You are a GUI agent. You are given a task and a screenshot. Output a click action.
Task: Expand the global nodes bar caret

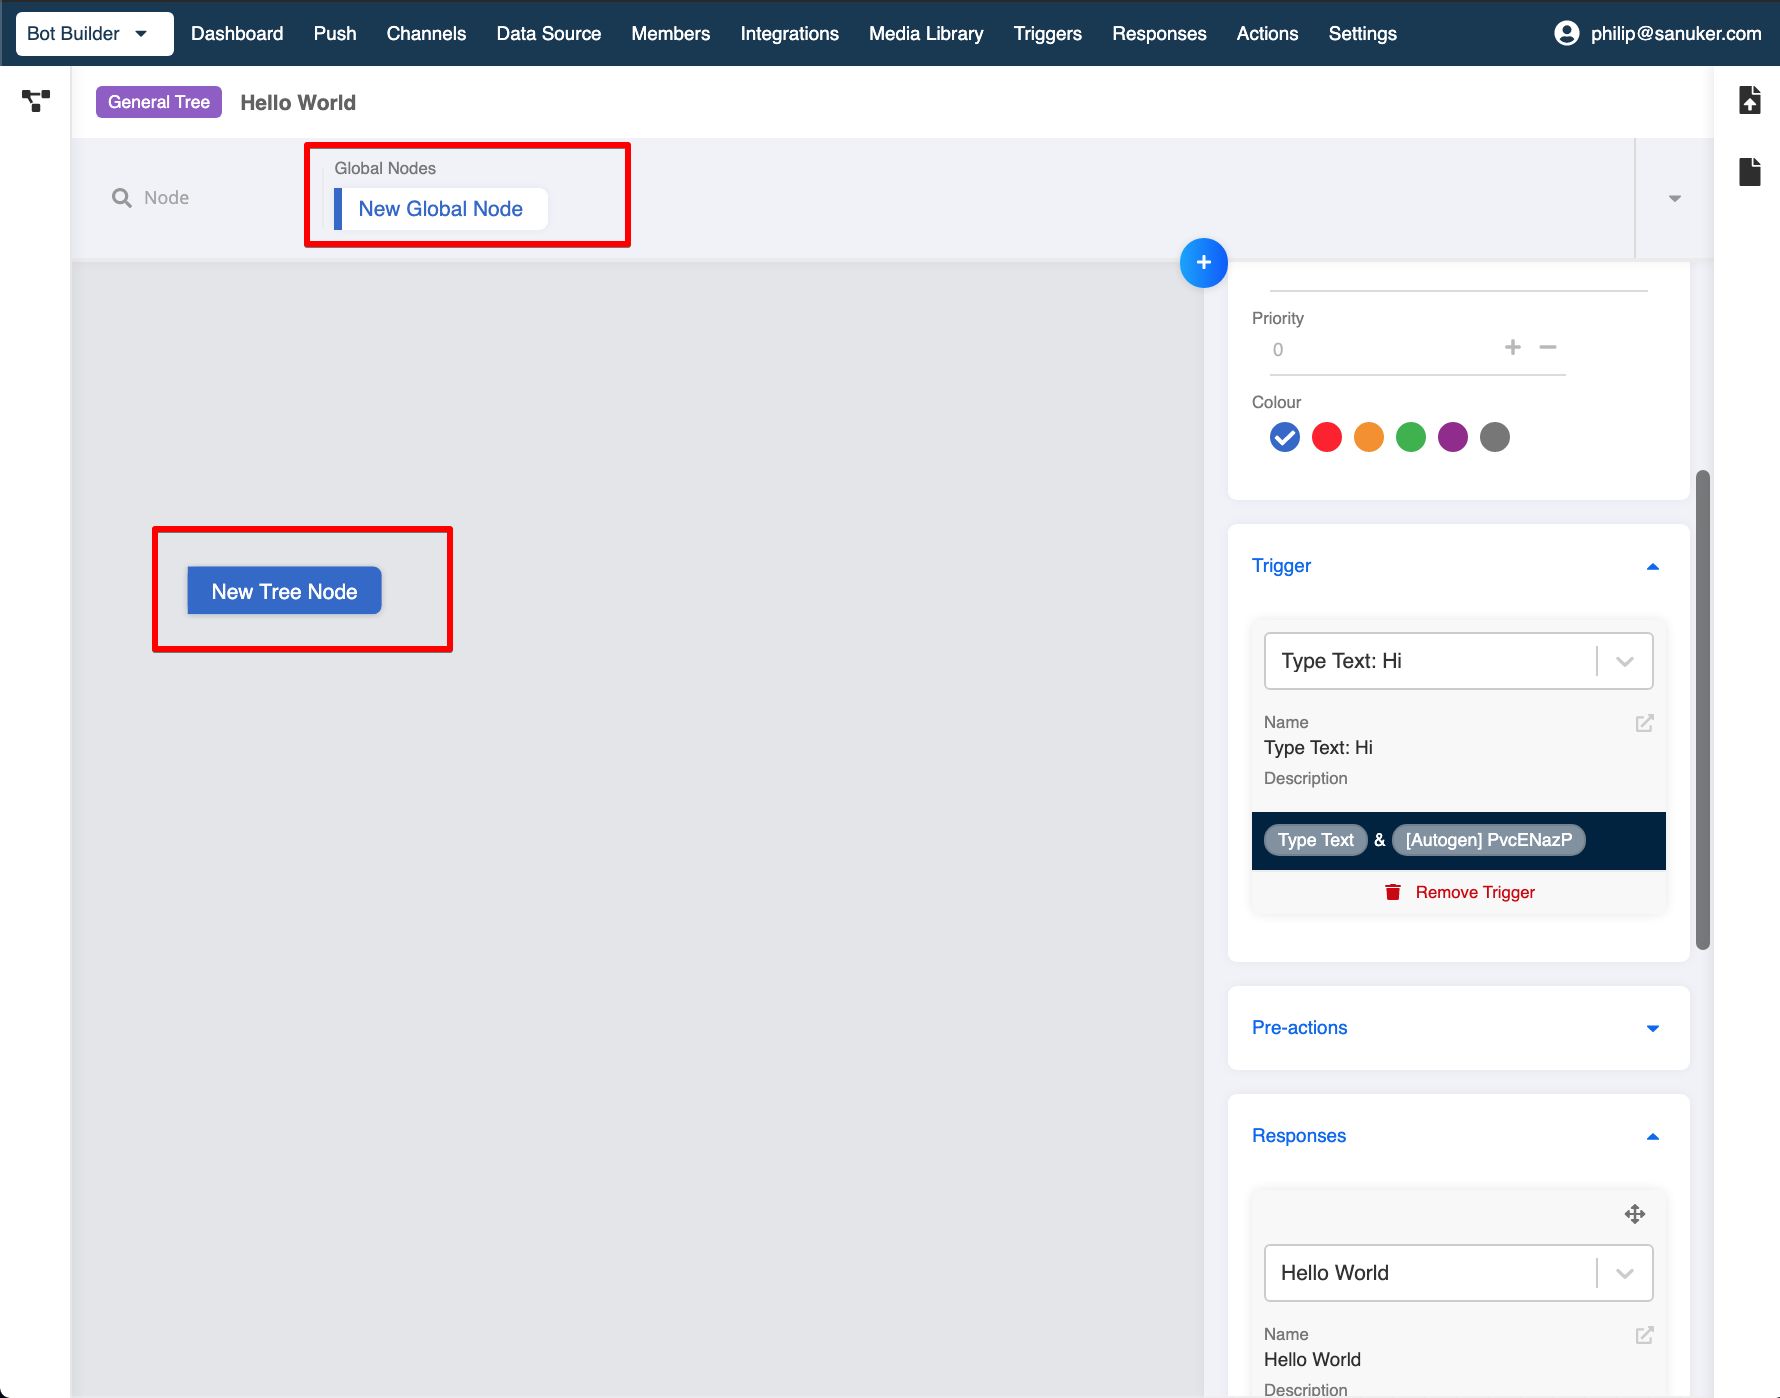1675,198
